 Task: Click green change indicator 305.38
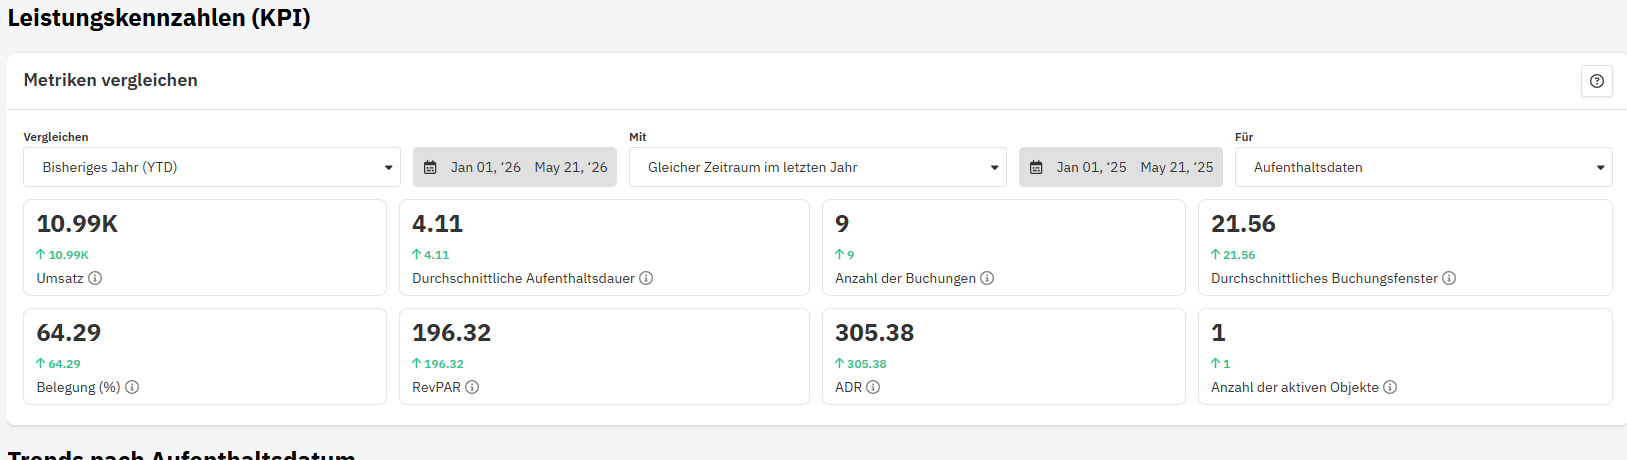(861, 364)
